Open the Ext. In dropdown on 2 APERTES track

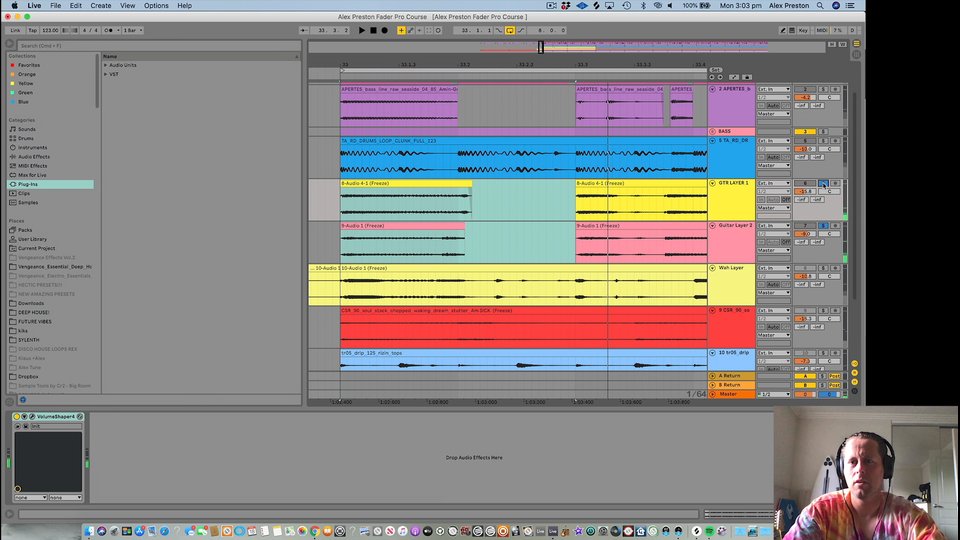point(774,89)
